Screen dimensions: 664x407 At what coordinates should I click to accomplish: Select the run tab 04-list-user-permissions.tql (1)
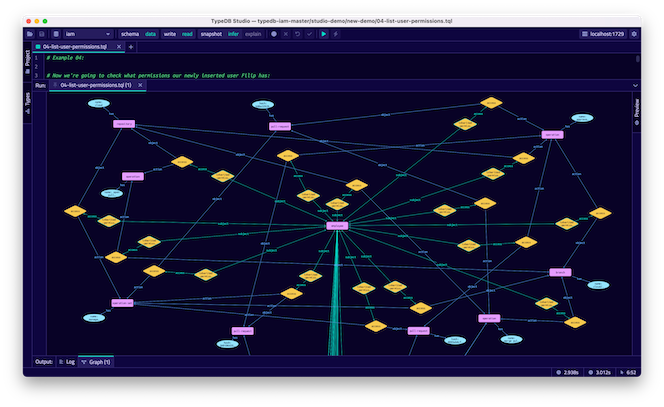[x=96, y=85]
